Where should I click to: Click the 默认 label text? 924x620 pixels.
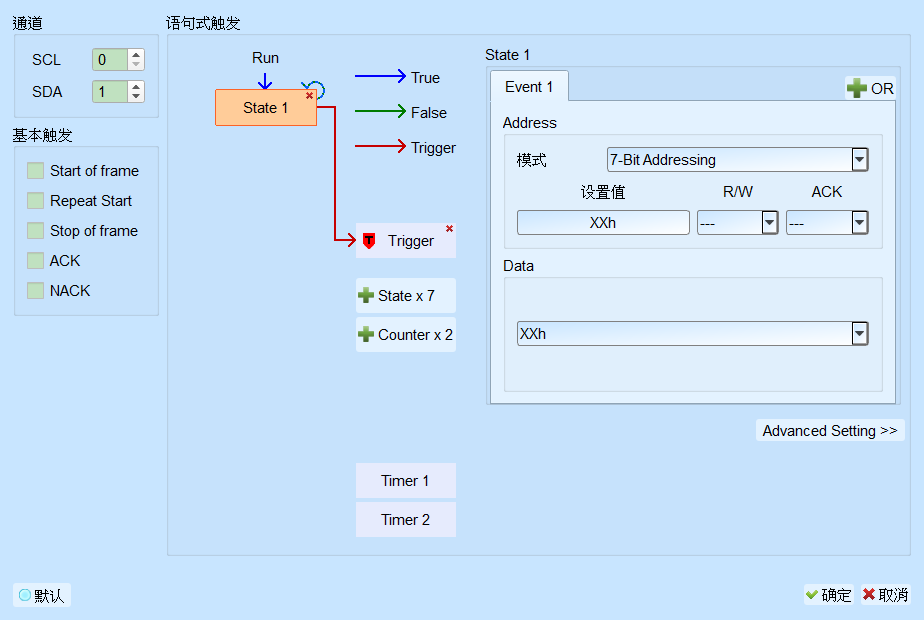point(49,596)
